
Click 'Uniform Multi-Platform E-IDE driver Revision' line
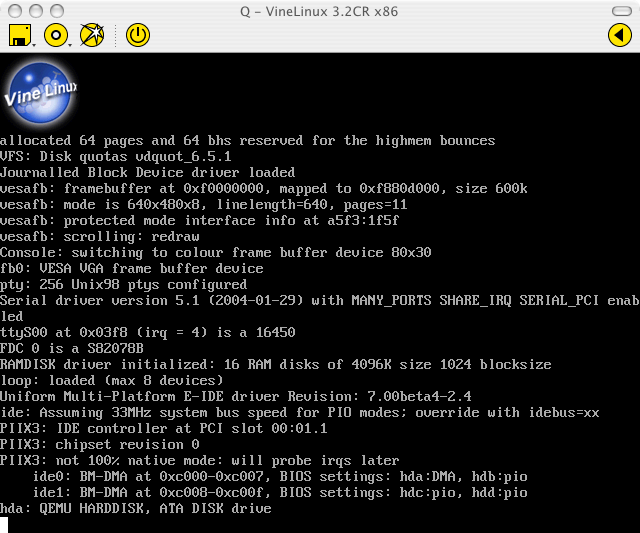pos(236,396)
